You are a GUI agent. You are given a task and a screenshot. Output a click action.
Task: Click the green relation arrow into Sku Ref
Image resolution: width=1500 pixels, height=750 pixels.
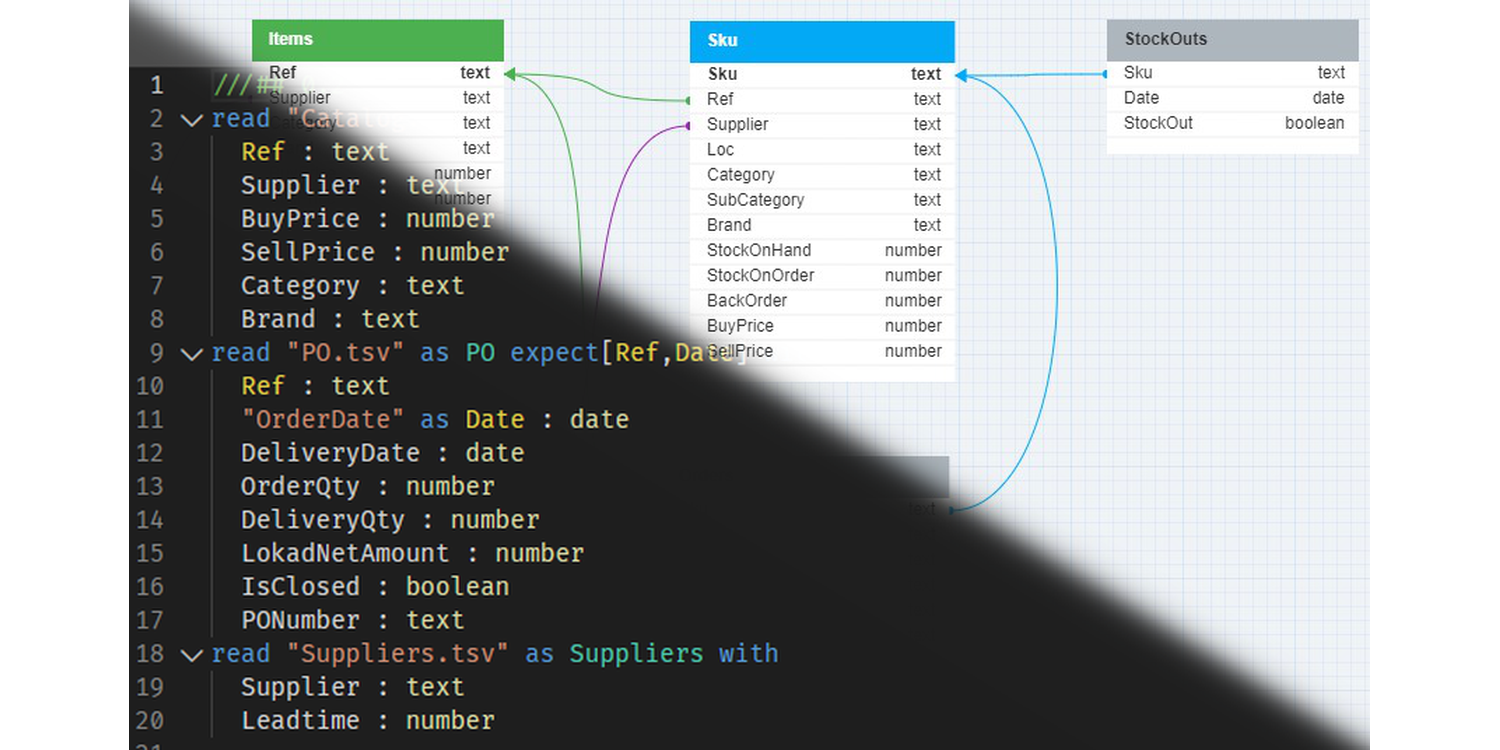pos(689,99)
